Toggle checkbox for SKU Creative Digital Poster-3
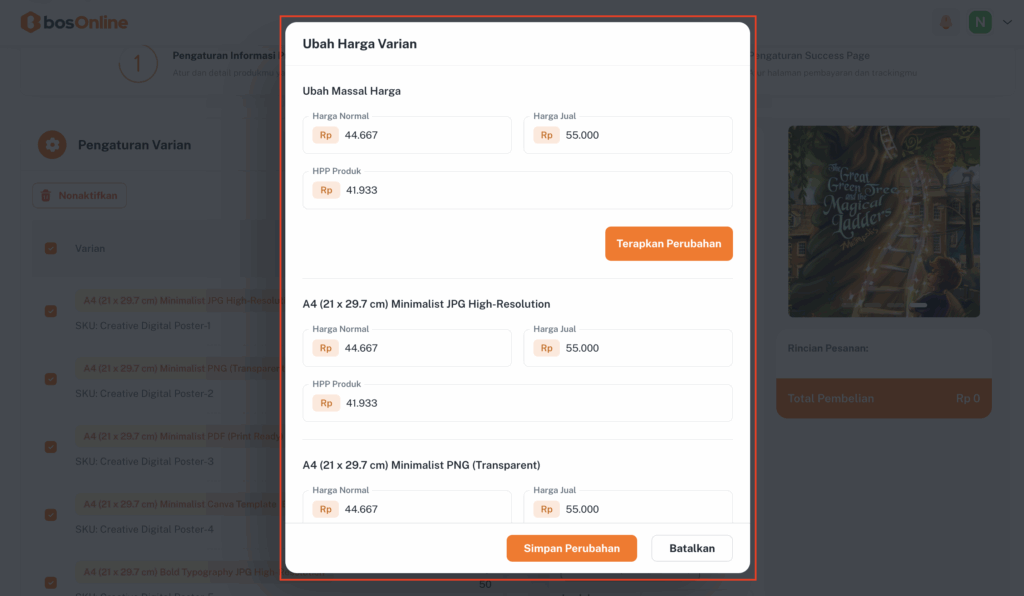Viewport: 1024px width, 596px height. (51, 447)
